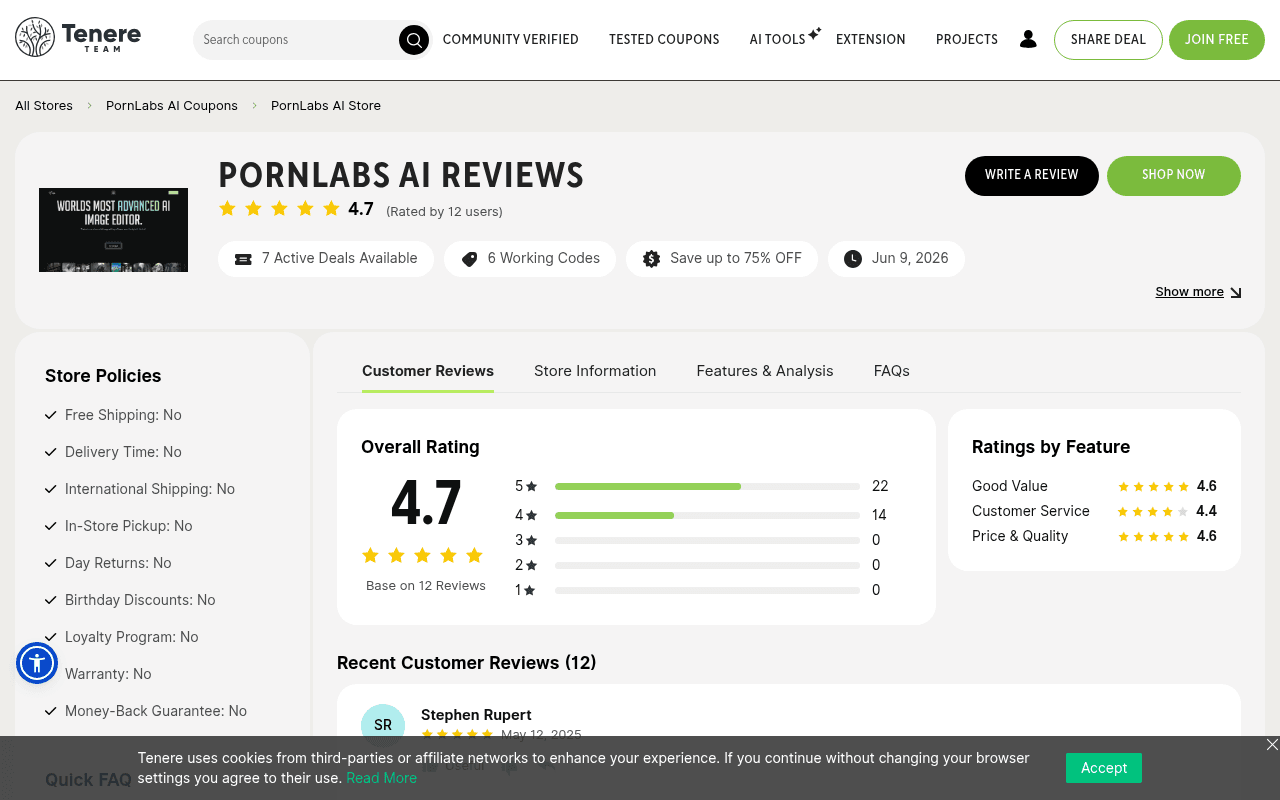Open the accessibility widget icon
Image resolution: width=1280 pixels, height=800 pixels.
(37, 663)
